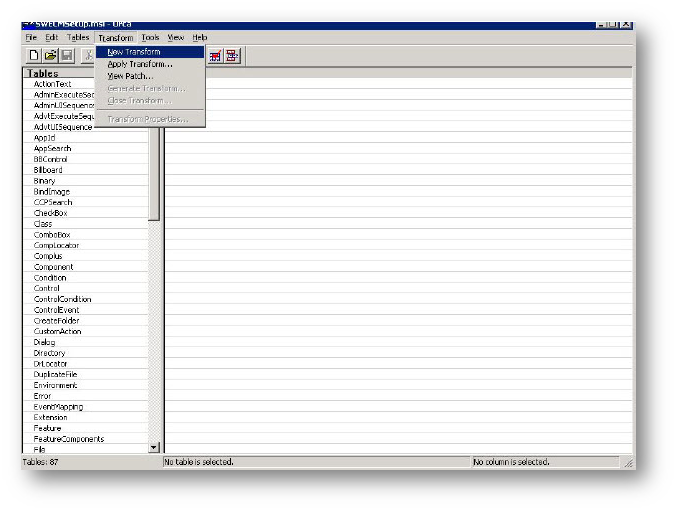Image resolution: width=678 pixels, height=512 pixels.
Task: Open the Tools menu
Action: pos(150,37)
